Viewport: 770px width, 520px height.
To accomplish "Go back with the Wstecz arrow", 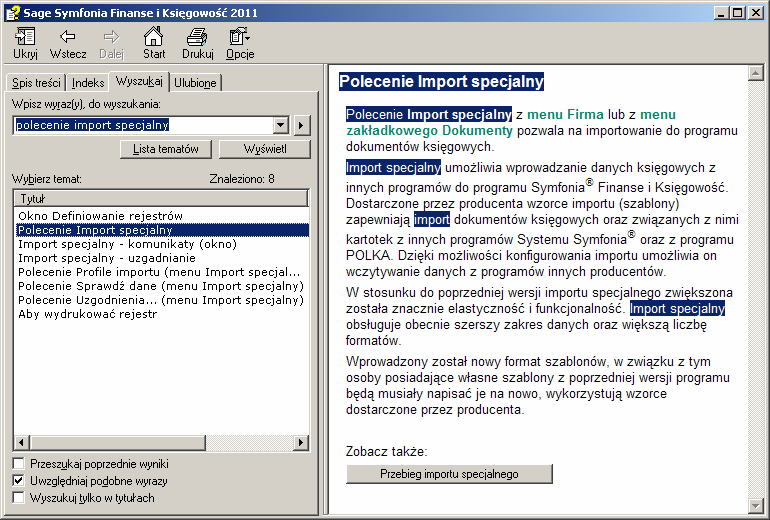I will pyautogui.click(x=68, y=37).
